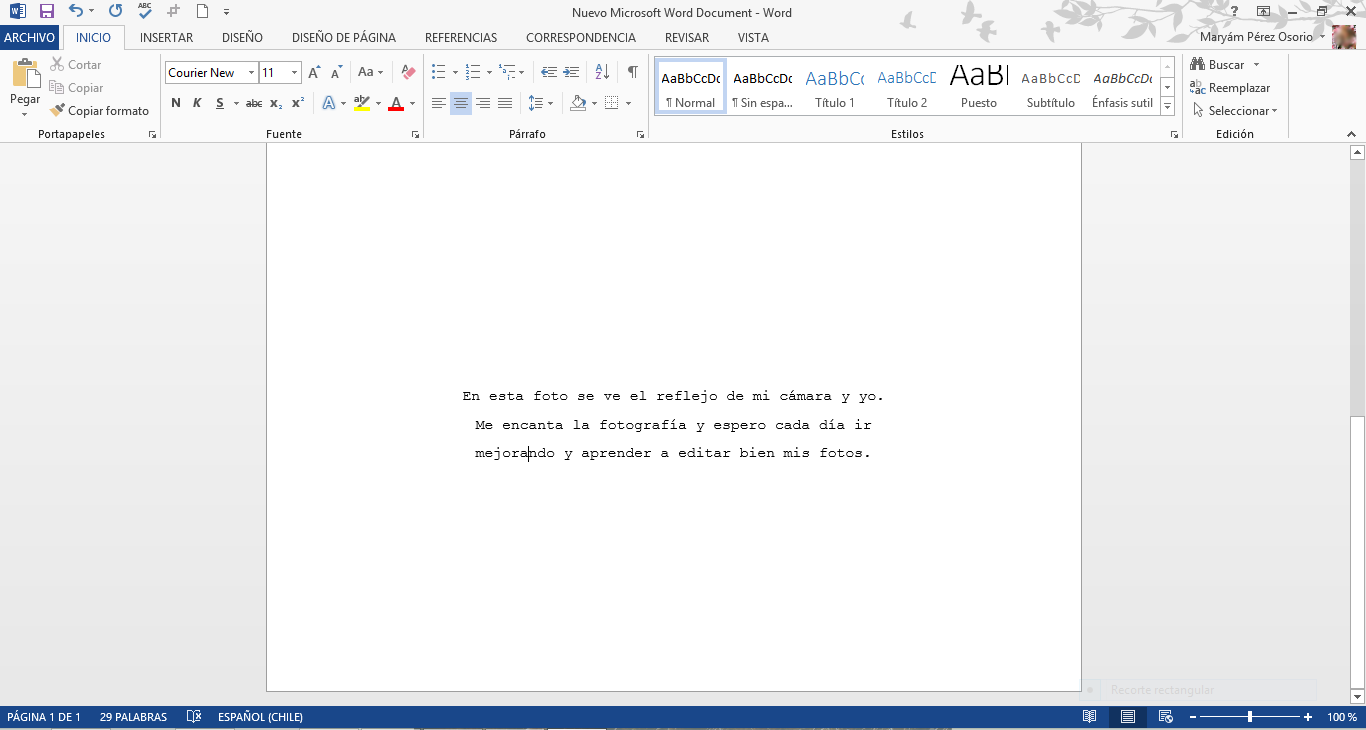Toggle bold (N) formatting
Viewport: 1366px width, 730px height.
pyautogui.click(x=176, y=103)
